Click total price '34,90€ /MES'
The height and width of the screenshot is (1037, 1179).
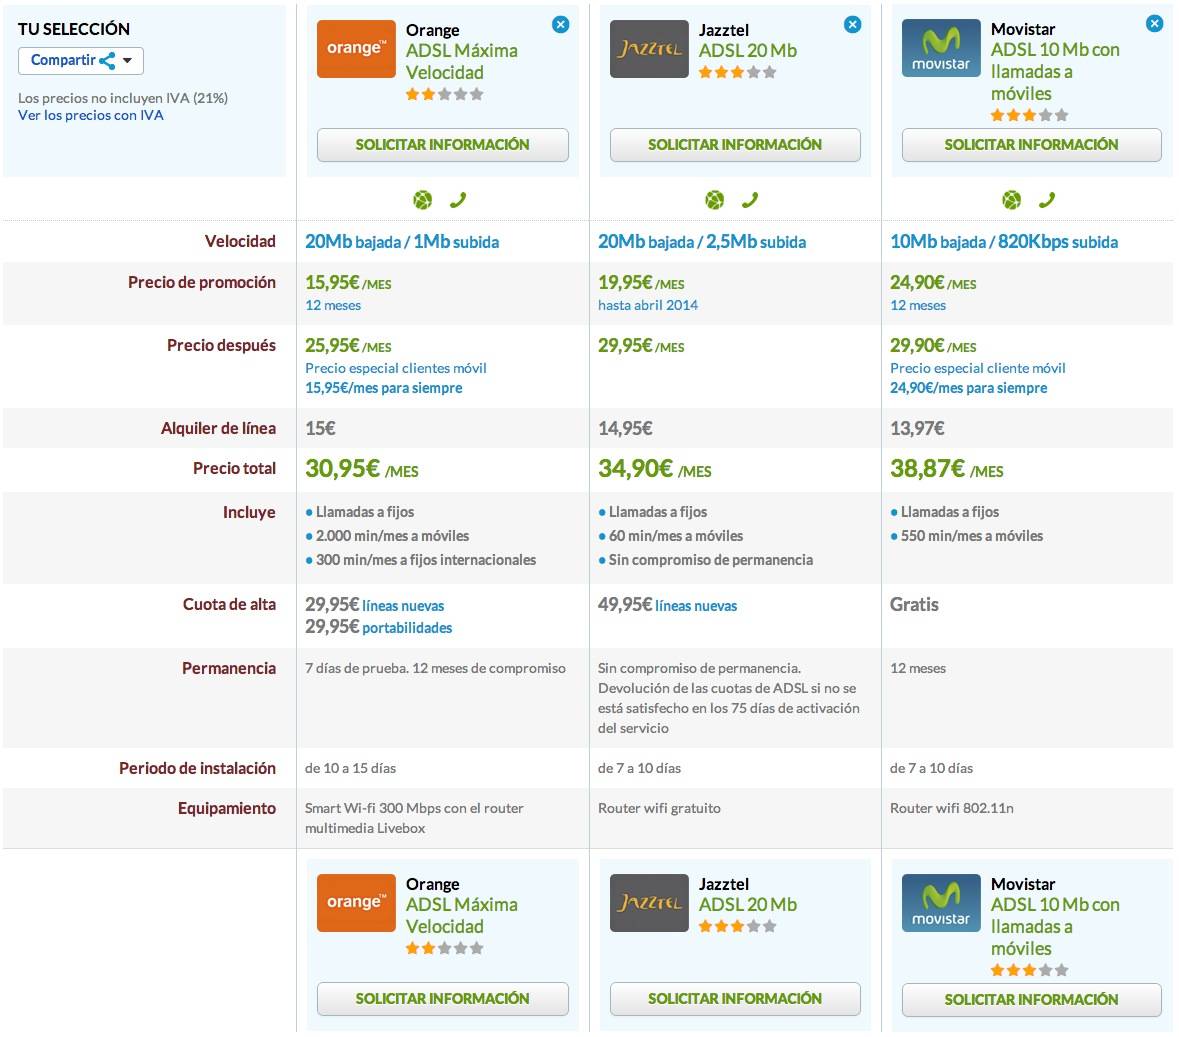coord(654,469)
